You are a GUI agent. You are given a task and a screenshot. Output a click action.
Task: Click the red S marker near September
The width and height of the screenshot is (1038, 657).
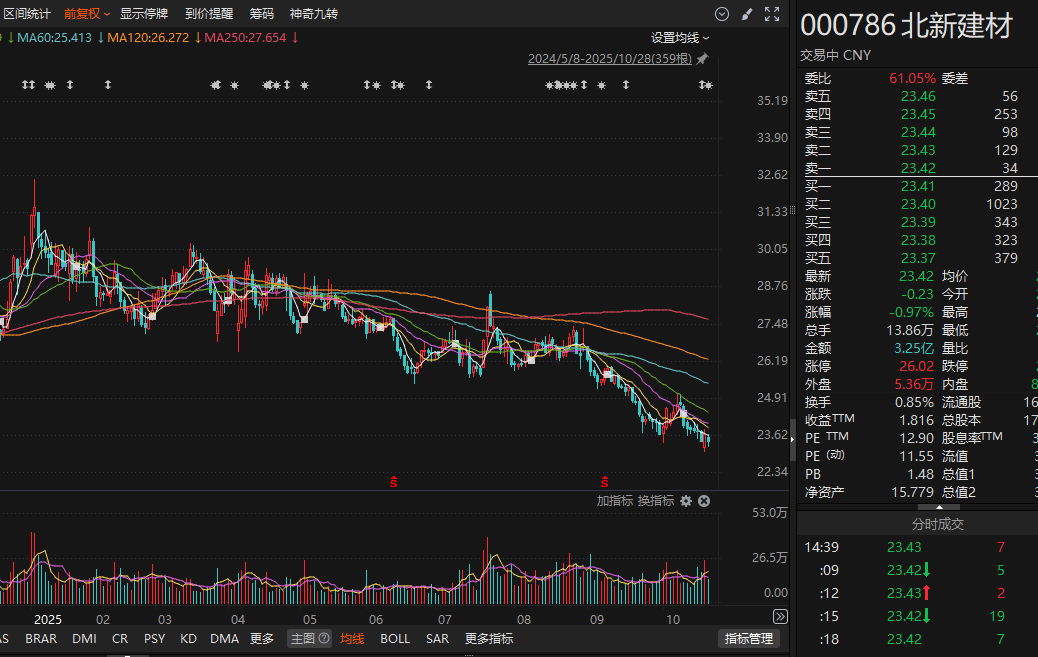(602, 481)
